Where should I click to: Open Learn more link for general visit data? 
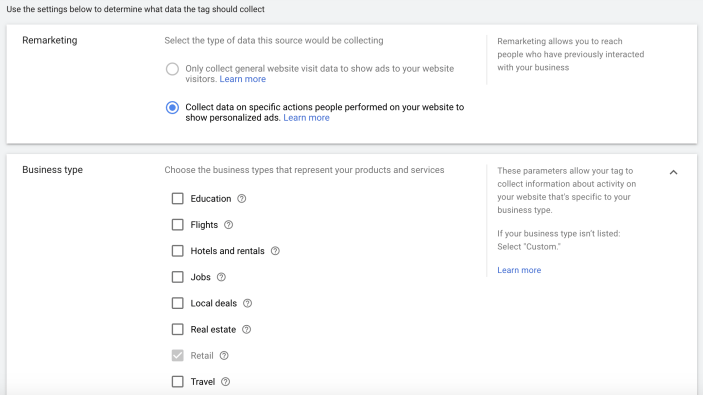point(243,79)
